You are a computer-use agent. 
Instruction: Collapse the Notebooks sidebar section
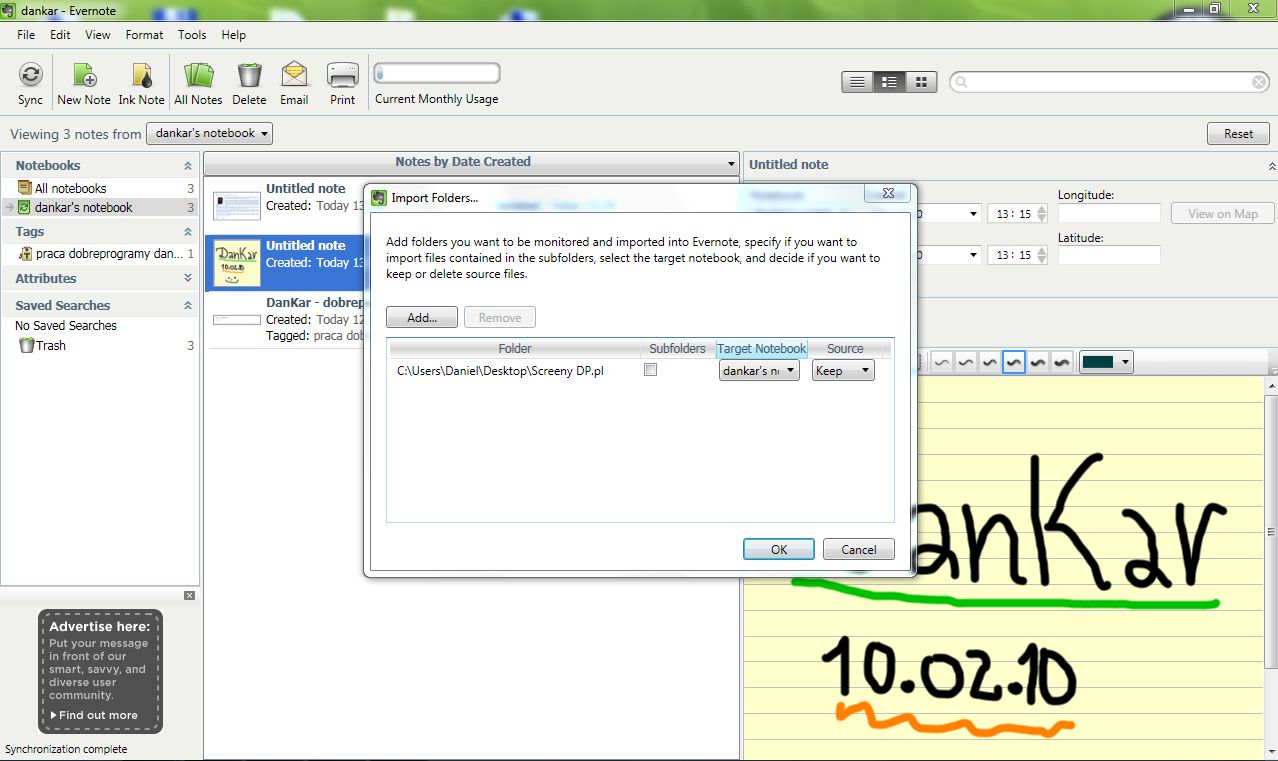(x=188, y=166)
